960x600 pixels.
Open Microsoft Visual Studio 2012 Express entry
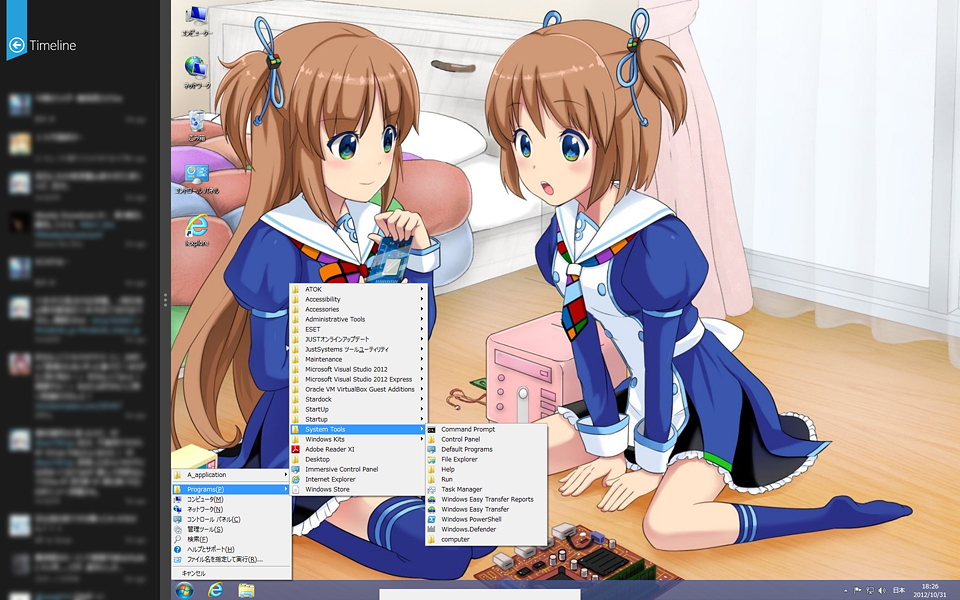pyautogui.click(x=358, y=379)
